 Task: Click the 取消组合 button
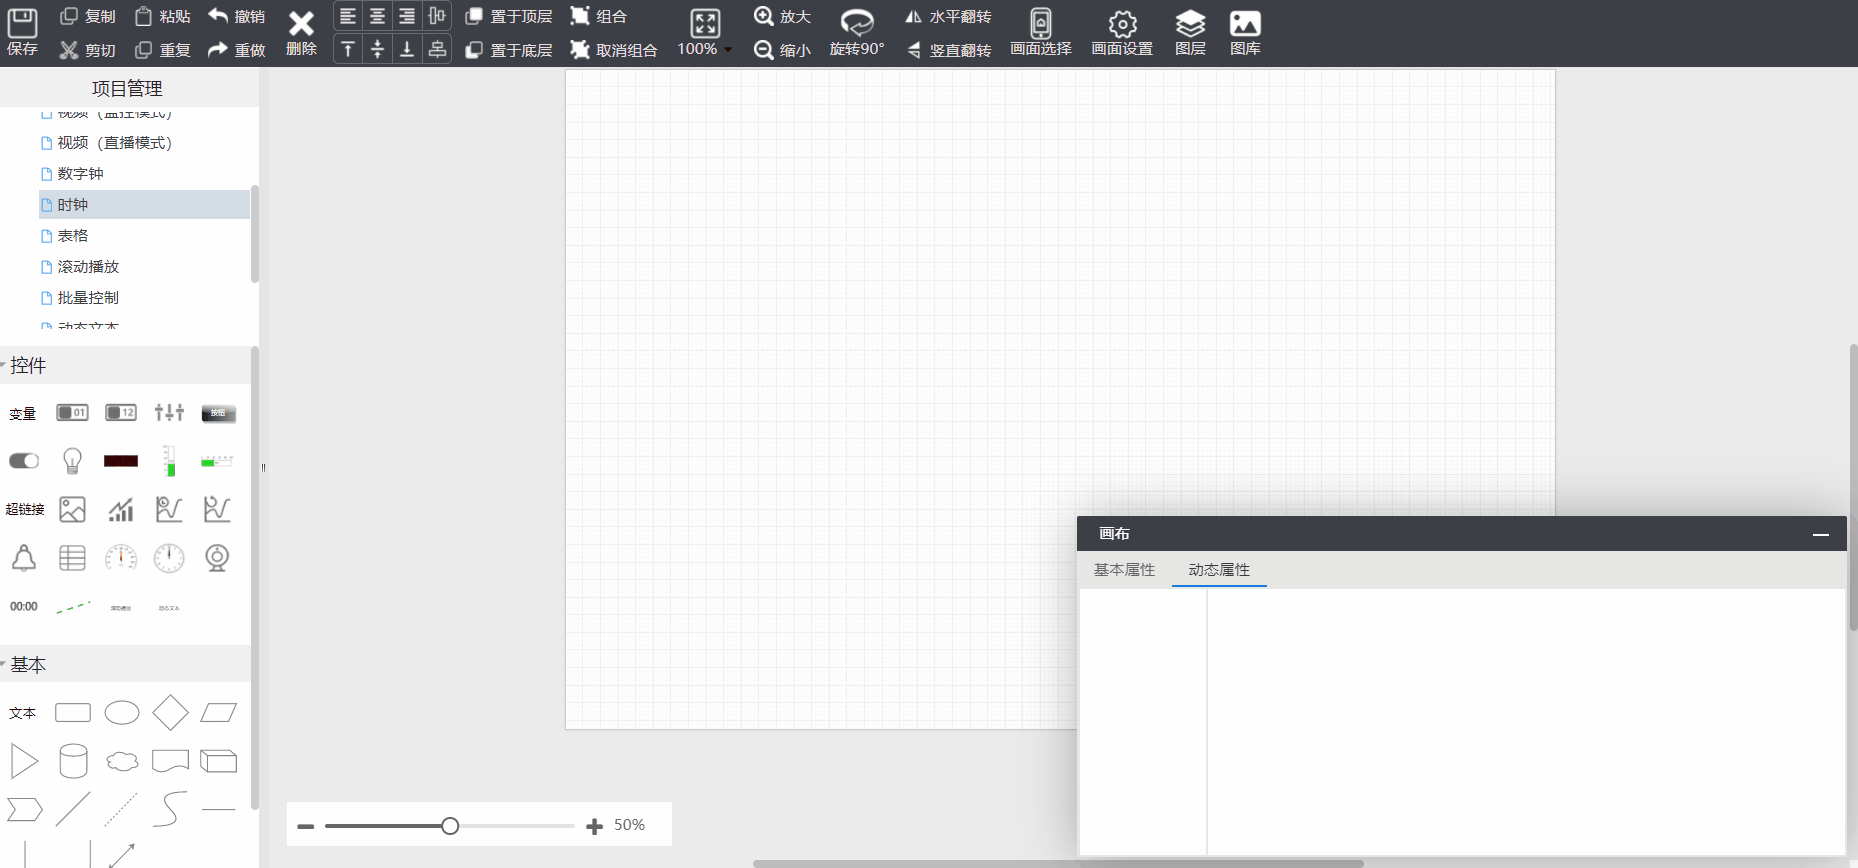point(614,50)
